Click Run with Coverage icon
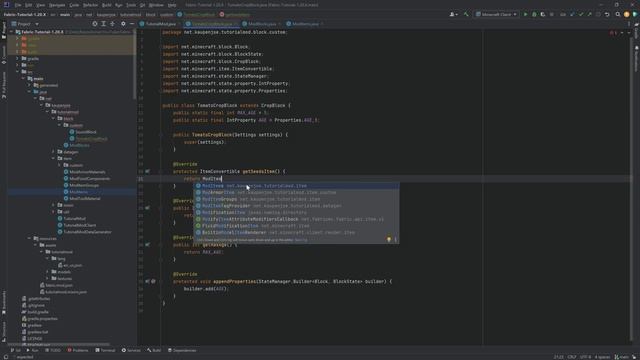The height and width of the screenshot is (360, 640). click(x=542, y=14)
